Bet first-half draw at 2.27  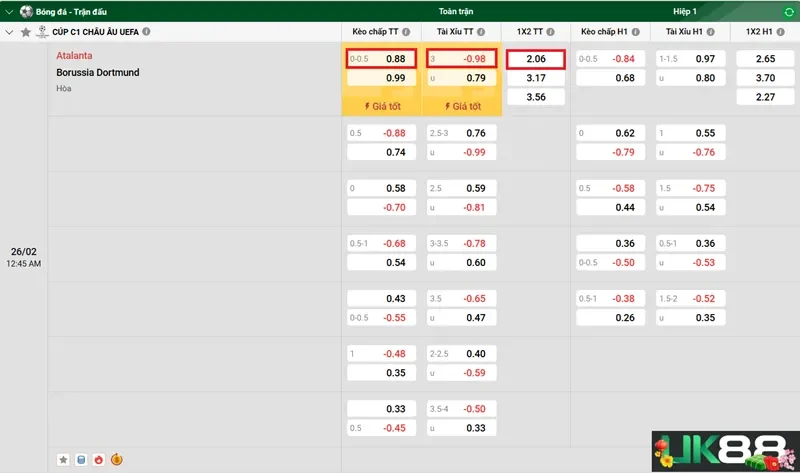pyautogui.click(x=765, y=97)
